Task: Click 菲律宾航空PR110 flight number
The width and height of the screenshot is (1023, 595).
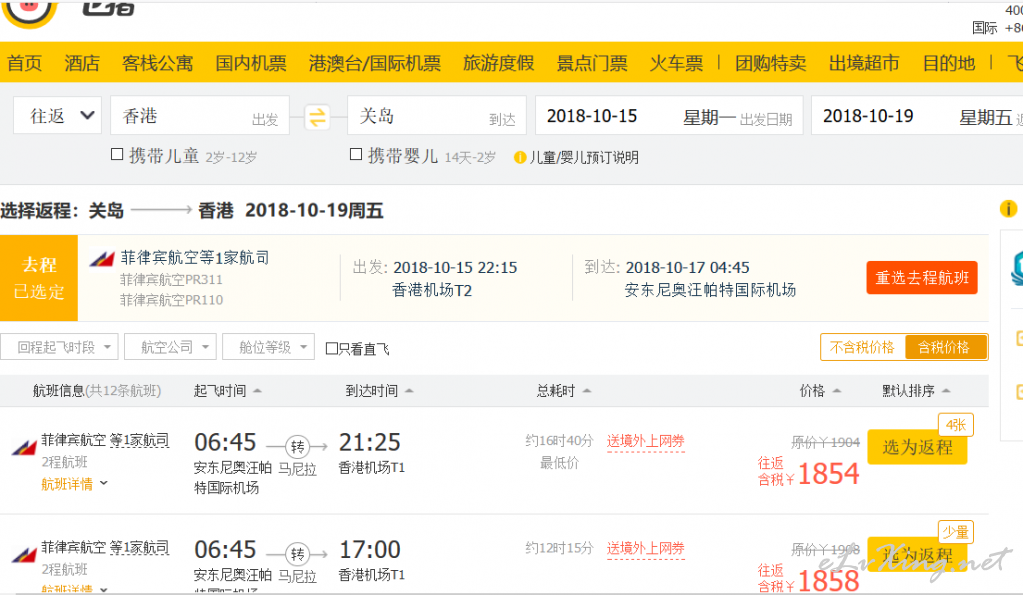Action: pos(171,300)
